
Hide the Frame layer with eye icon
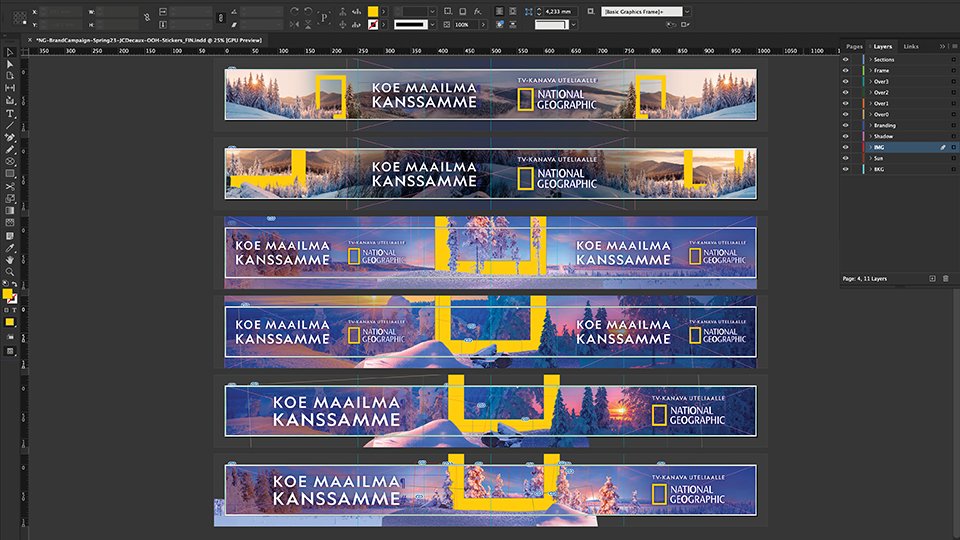(x=846, y=70)
